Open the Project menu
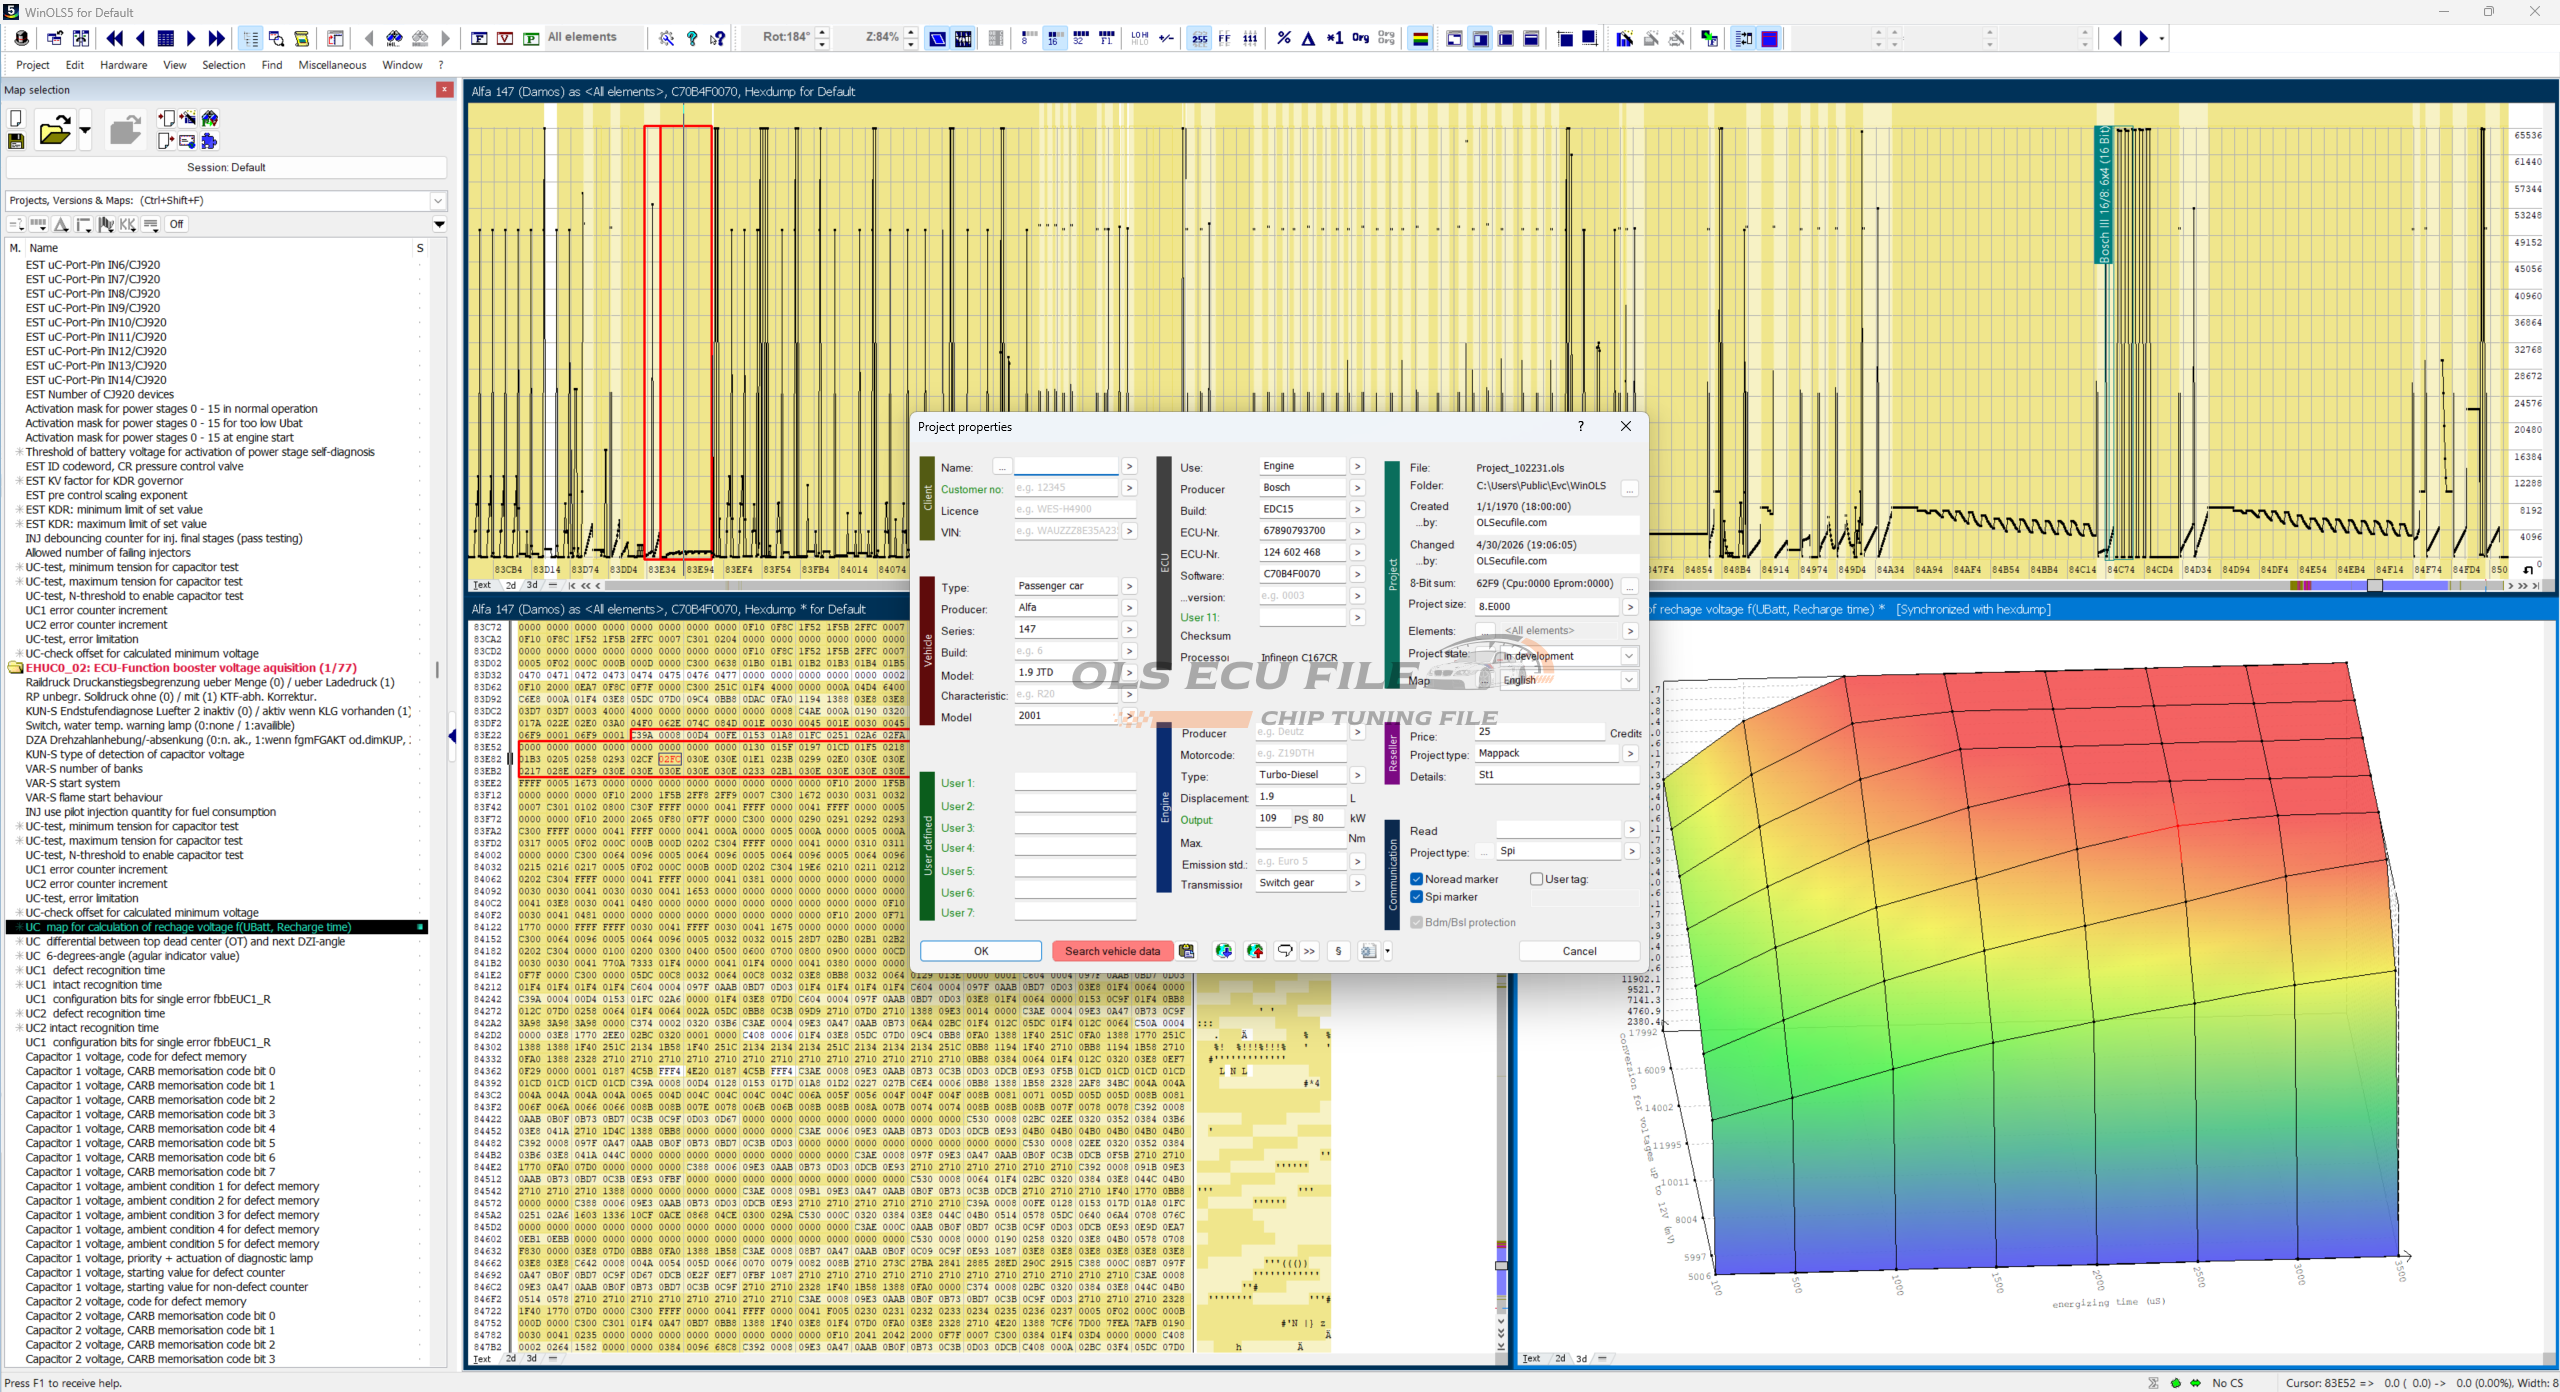The image size is (2560, 1392). click(33, 65)
